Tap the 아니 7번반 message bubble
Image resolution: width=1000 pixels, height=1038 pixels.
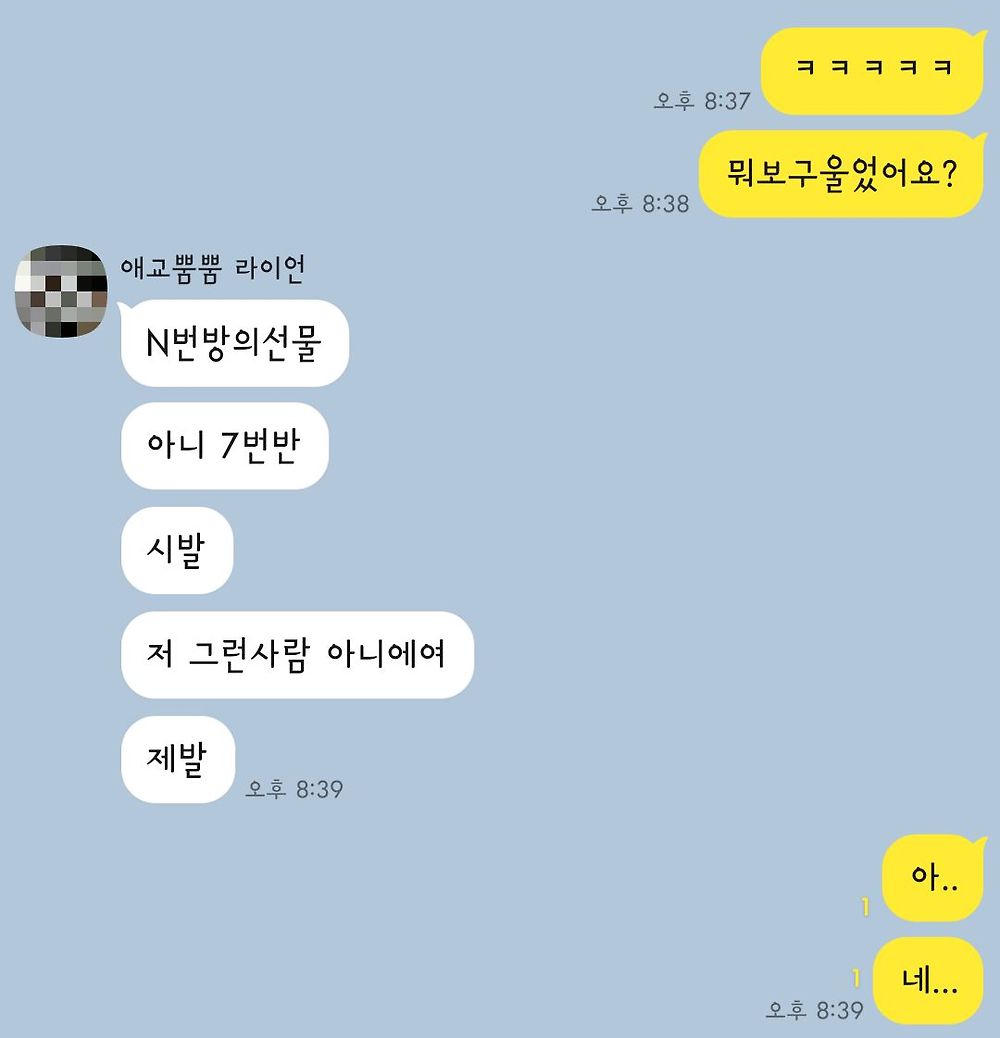click(224, 446)
